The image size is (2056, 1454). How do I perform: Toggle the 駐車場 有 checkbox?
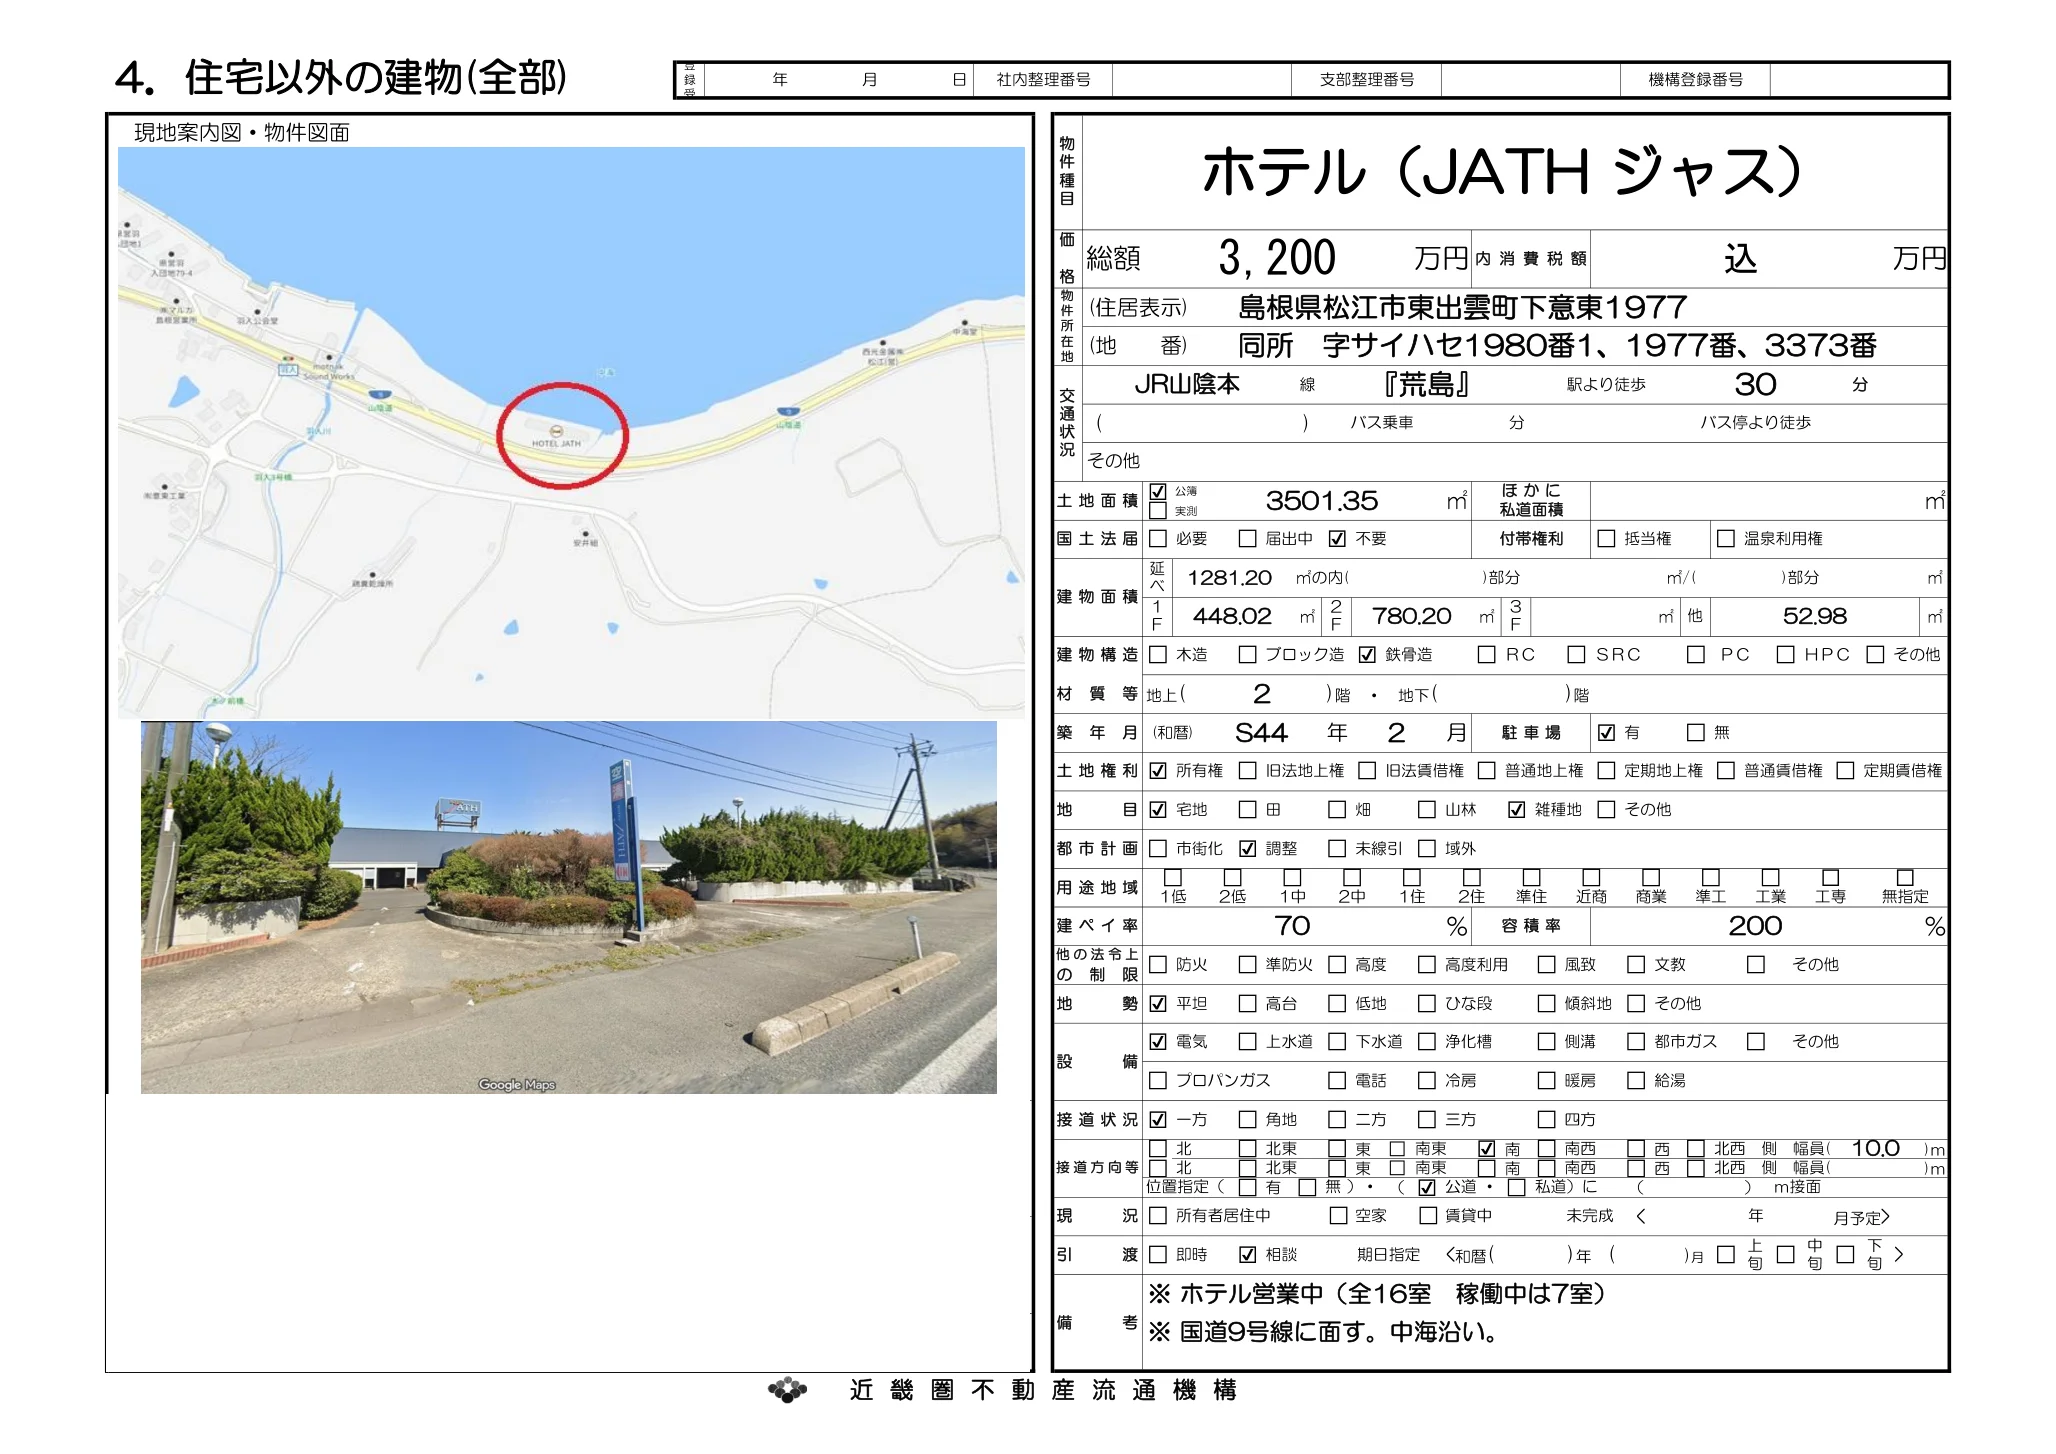pos(1606,733)
